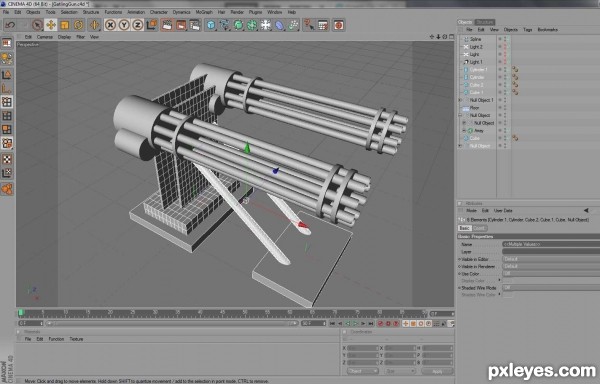Click the green NURBS generator icon
Screen dimensions: 600x384
tap(238, 25)
